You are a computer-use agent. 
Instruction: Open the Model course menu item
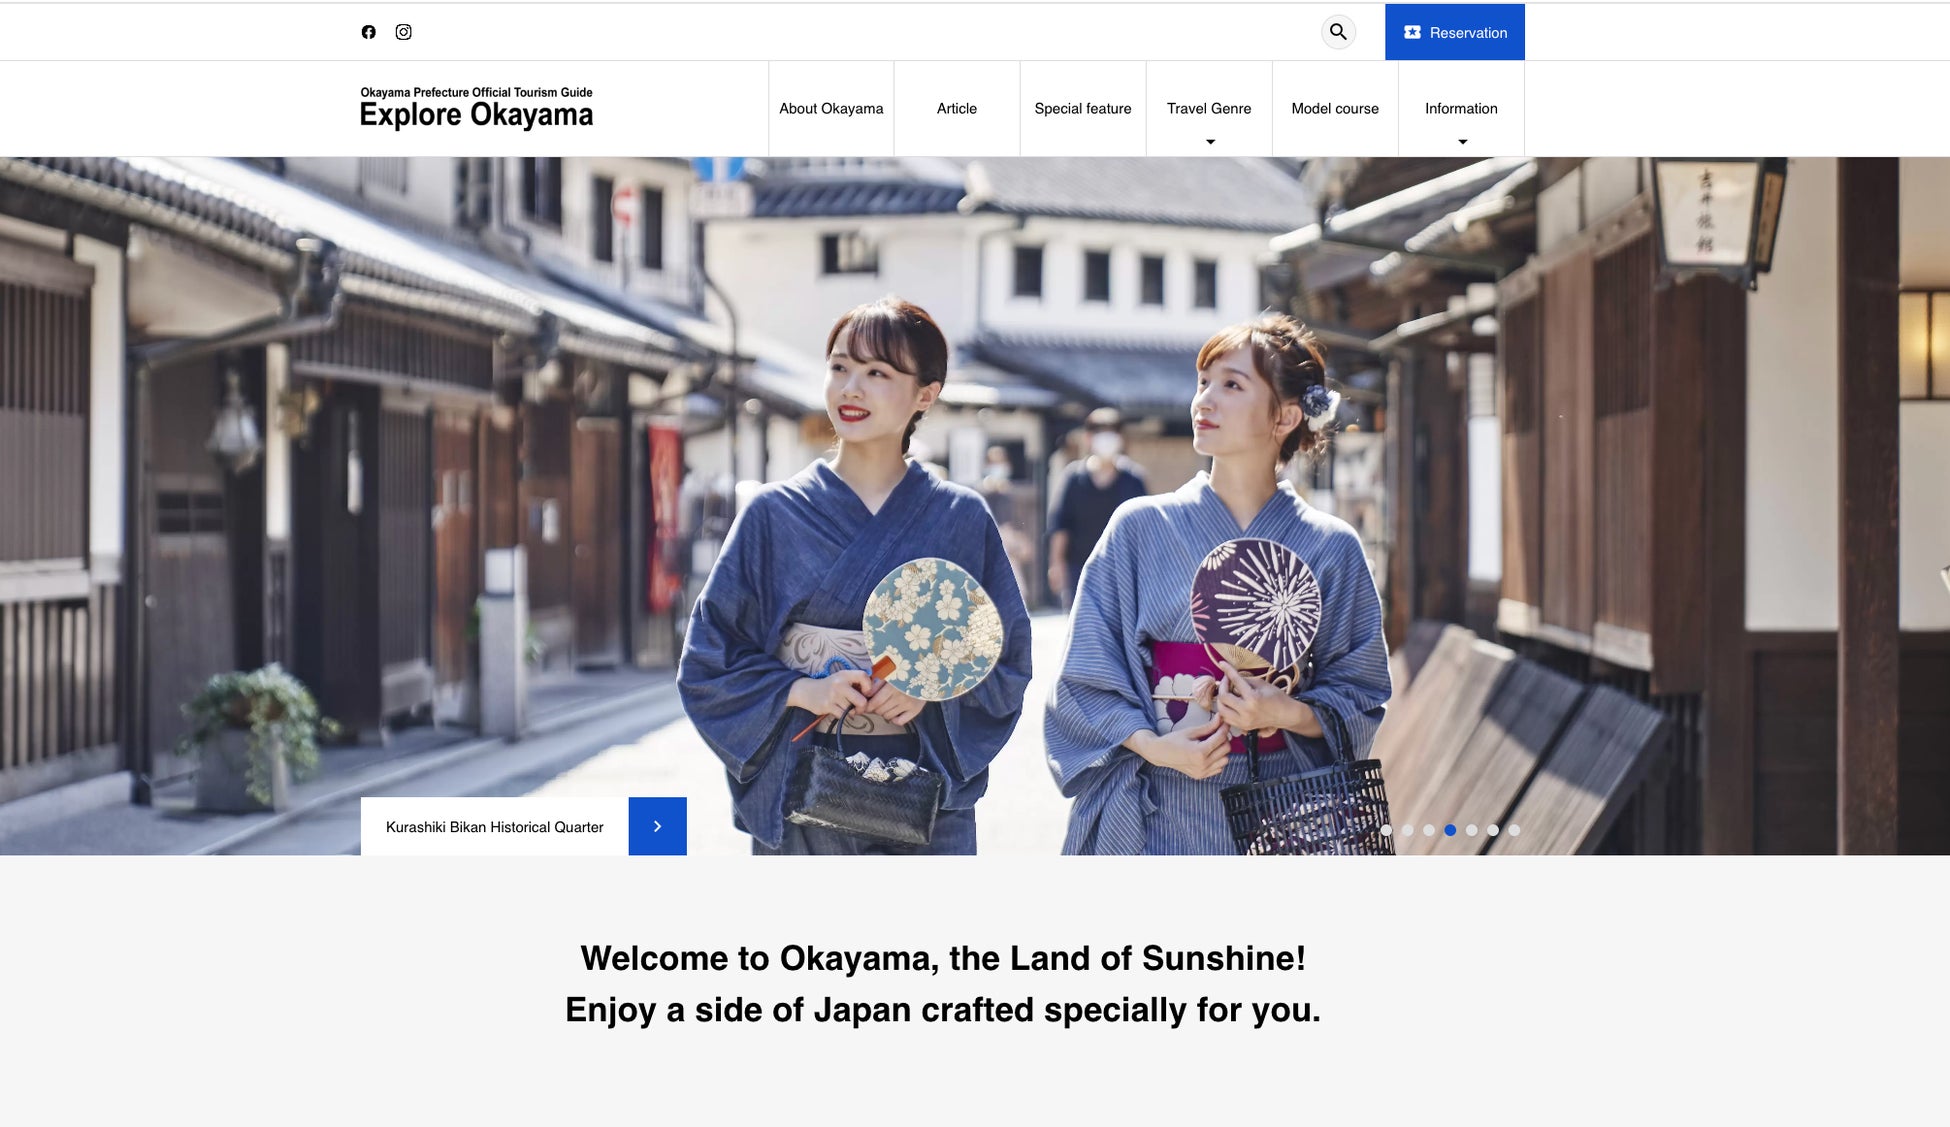(x=1335, y=108)
